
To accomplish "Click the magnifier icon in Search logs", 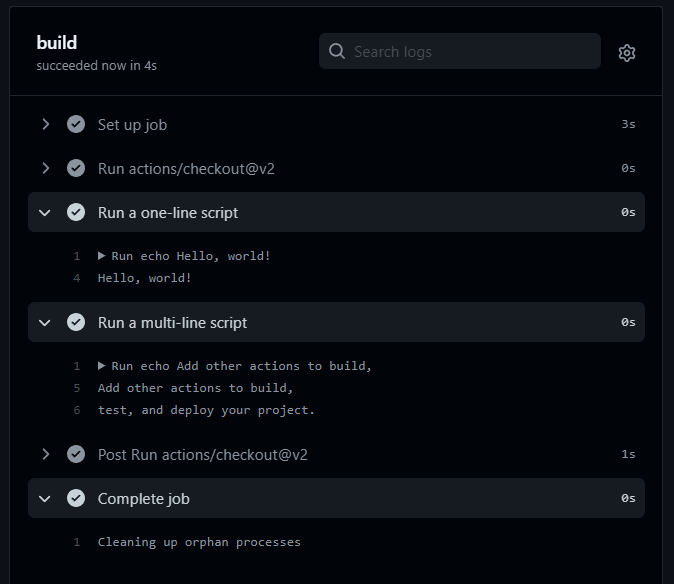I will [x=337, y=51].
